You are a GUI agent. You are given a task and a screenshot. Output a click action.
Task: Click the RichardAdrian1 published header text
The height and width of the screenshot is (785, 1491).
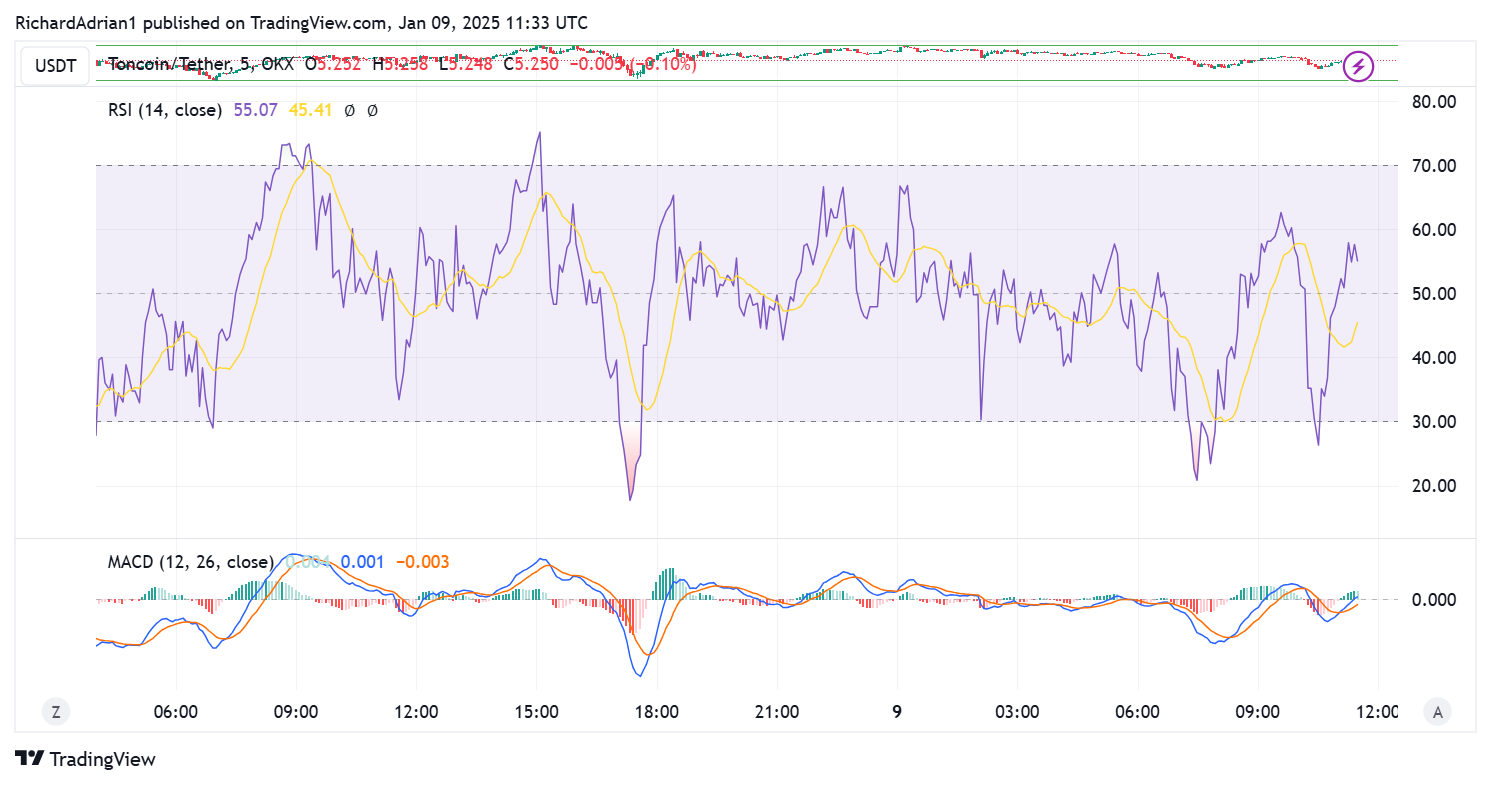(300, 22)
